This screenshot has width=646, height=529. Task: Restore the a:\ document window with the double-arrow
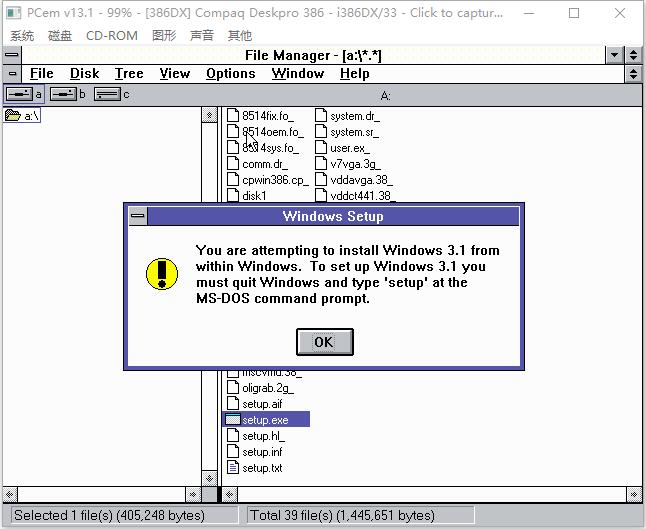634,74
